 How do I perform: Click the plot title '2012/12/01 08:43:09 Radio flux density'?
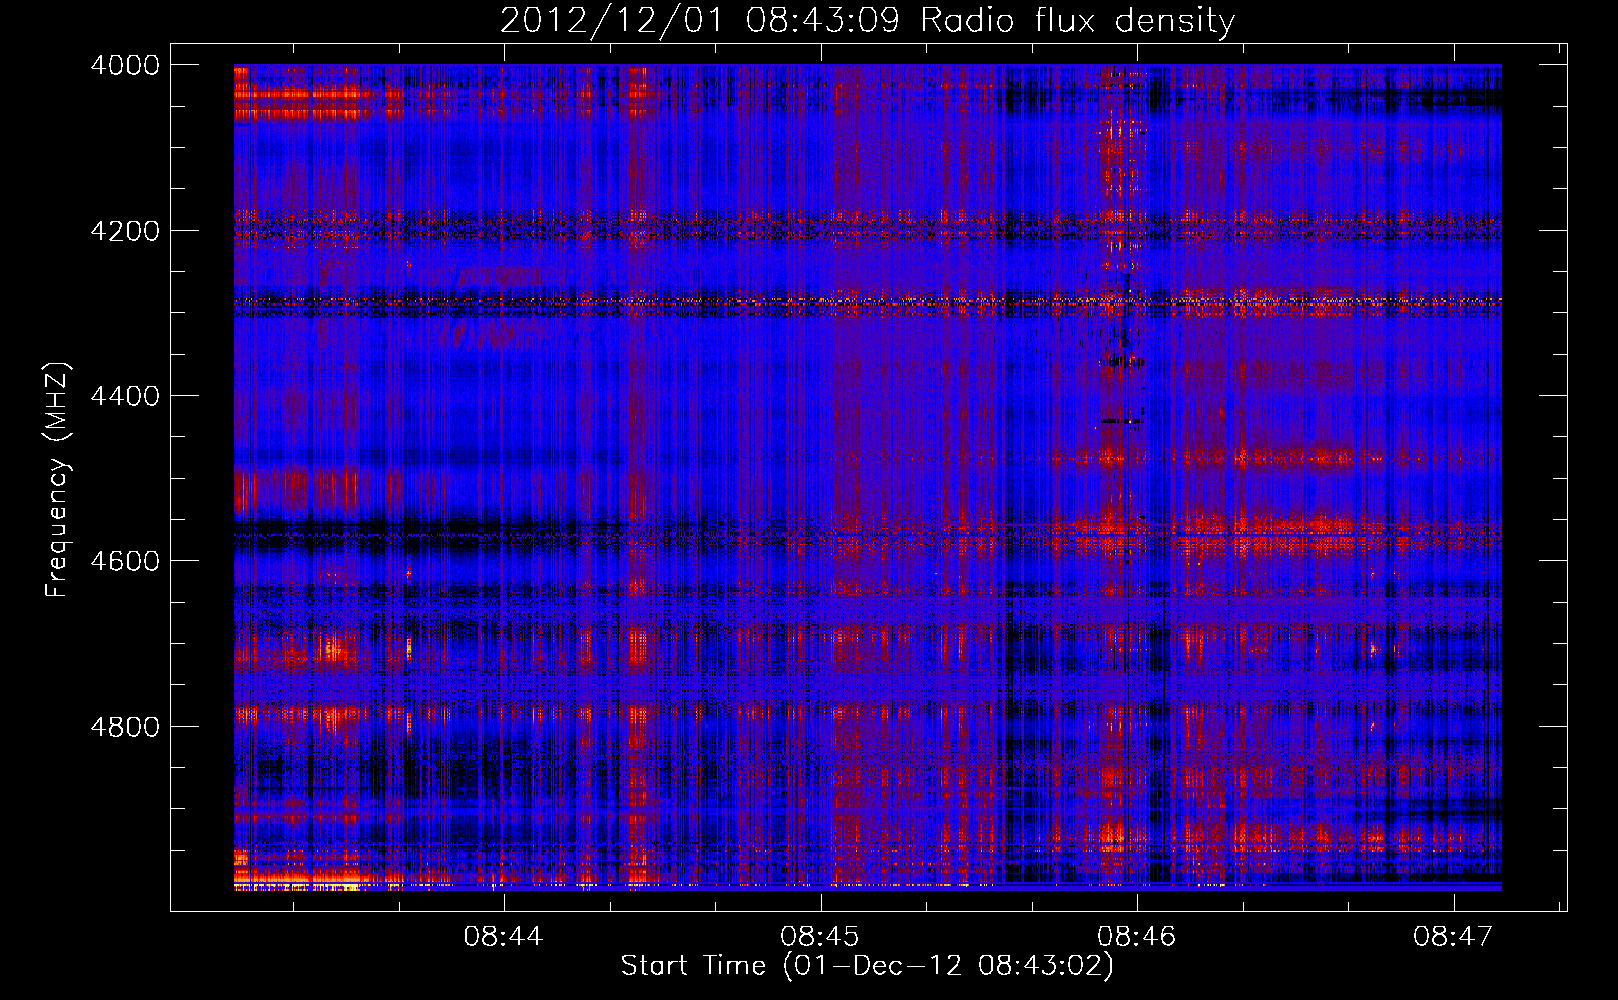tap(867, 20)
